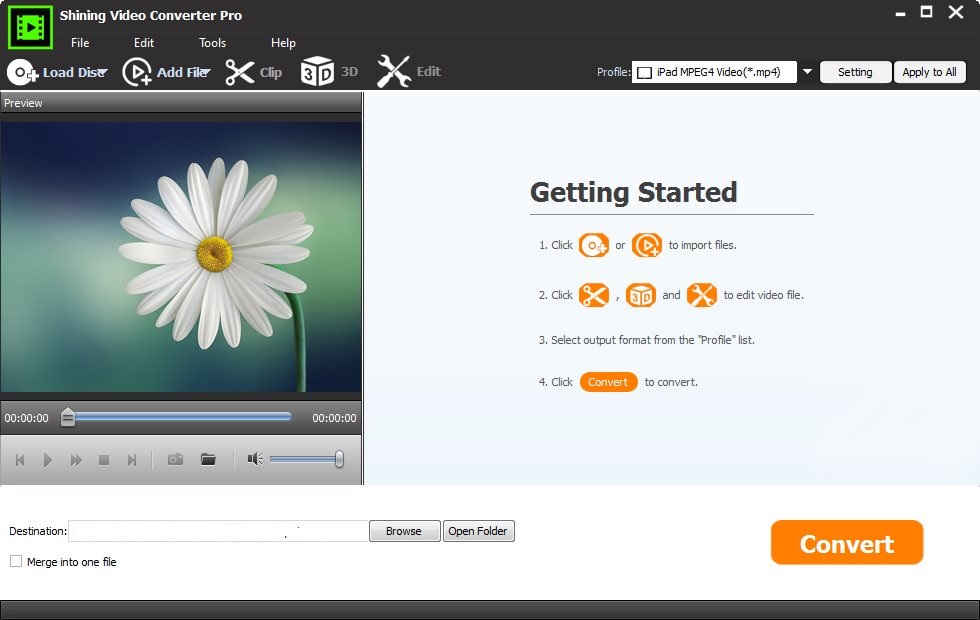Close the application window

(956, 12)
